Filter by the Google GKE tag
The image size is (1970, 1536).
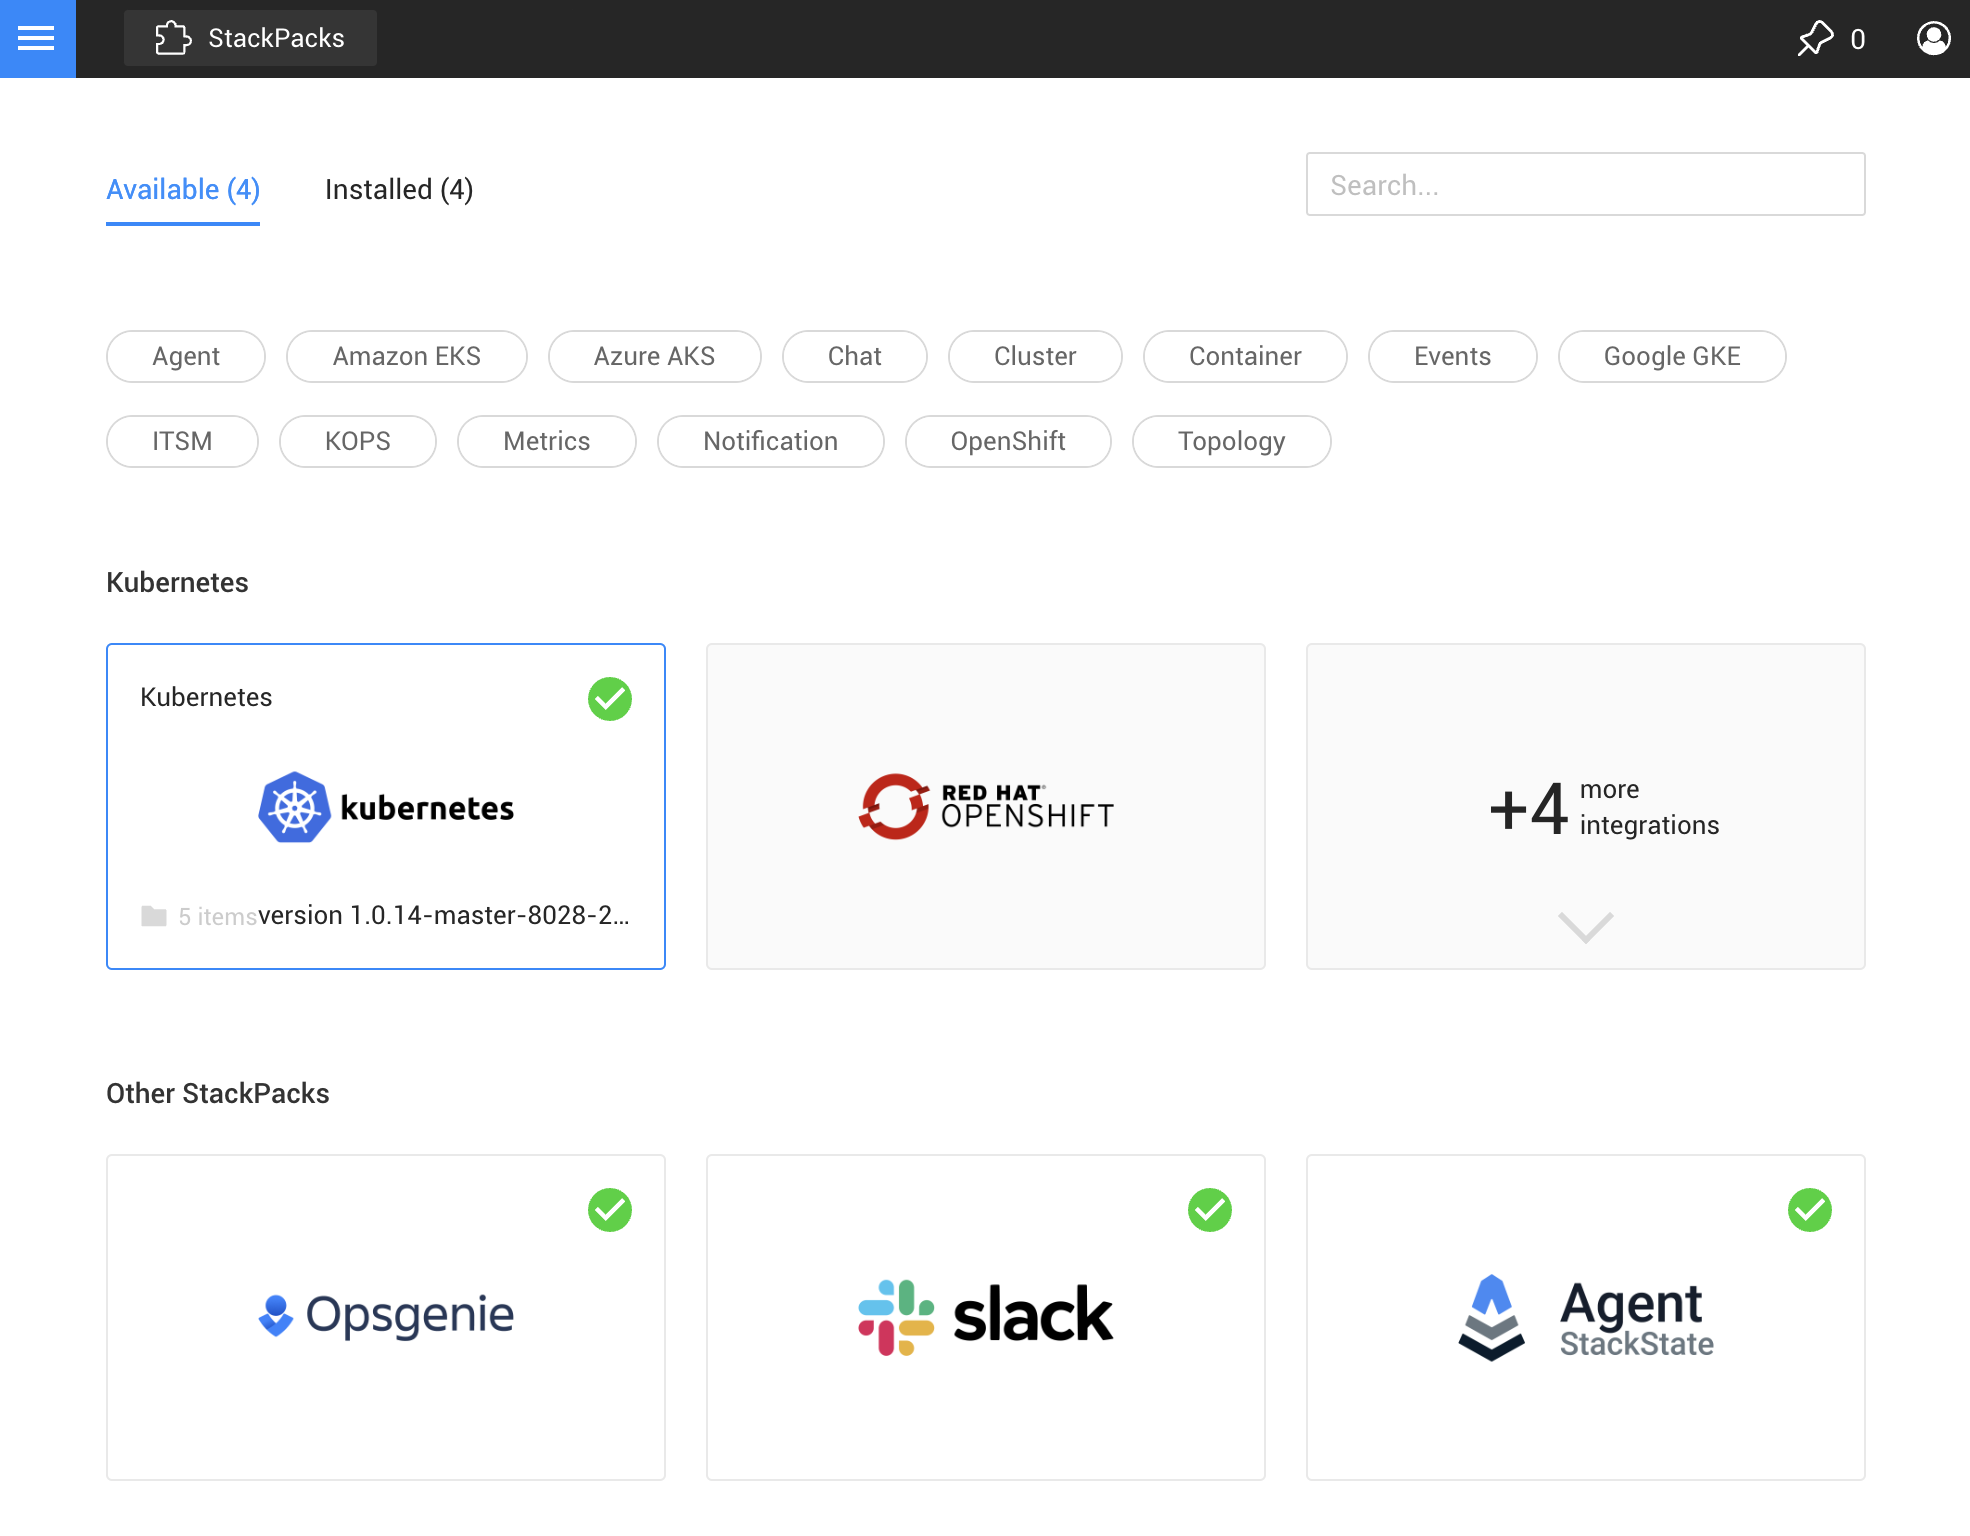(x=1671, y=357)
